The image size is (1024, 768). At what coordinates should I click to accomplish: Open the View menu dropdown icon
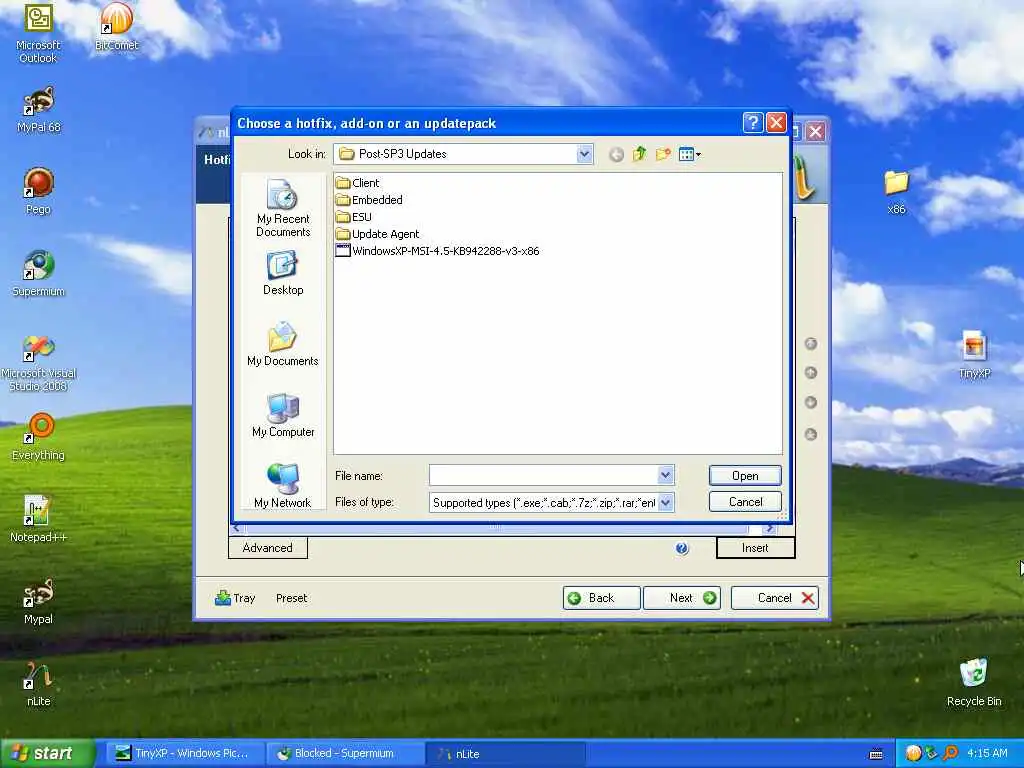[690, 154]
